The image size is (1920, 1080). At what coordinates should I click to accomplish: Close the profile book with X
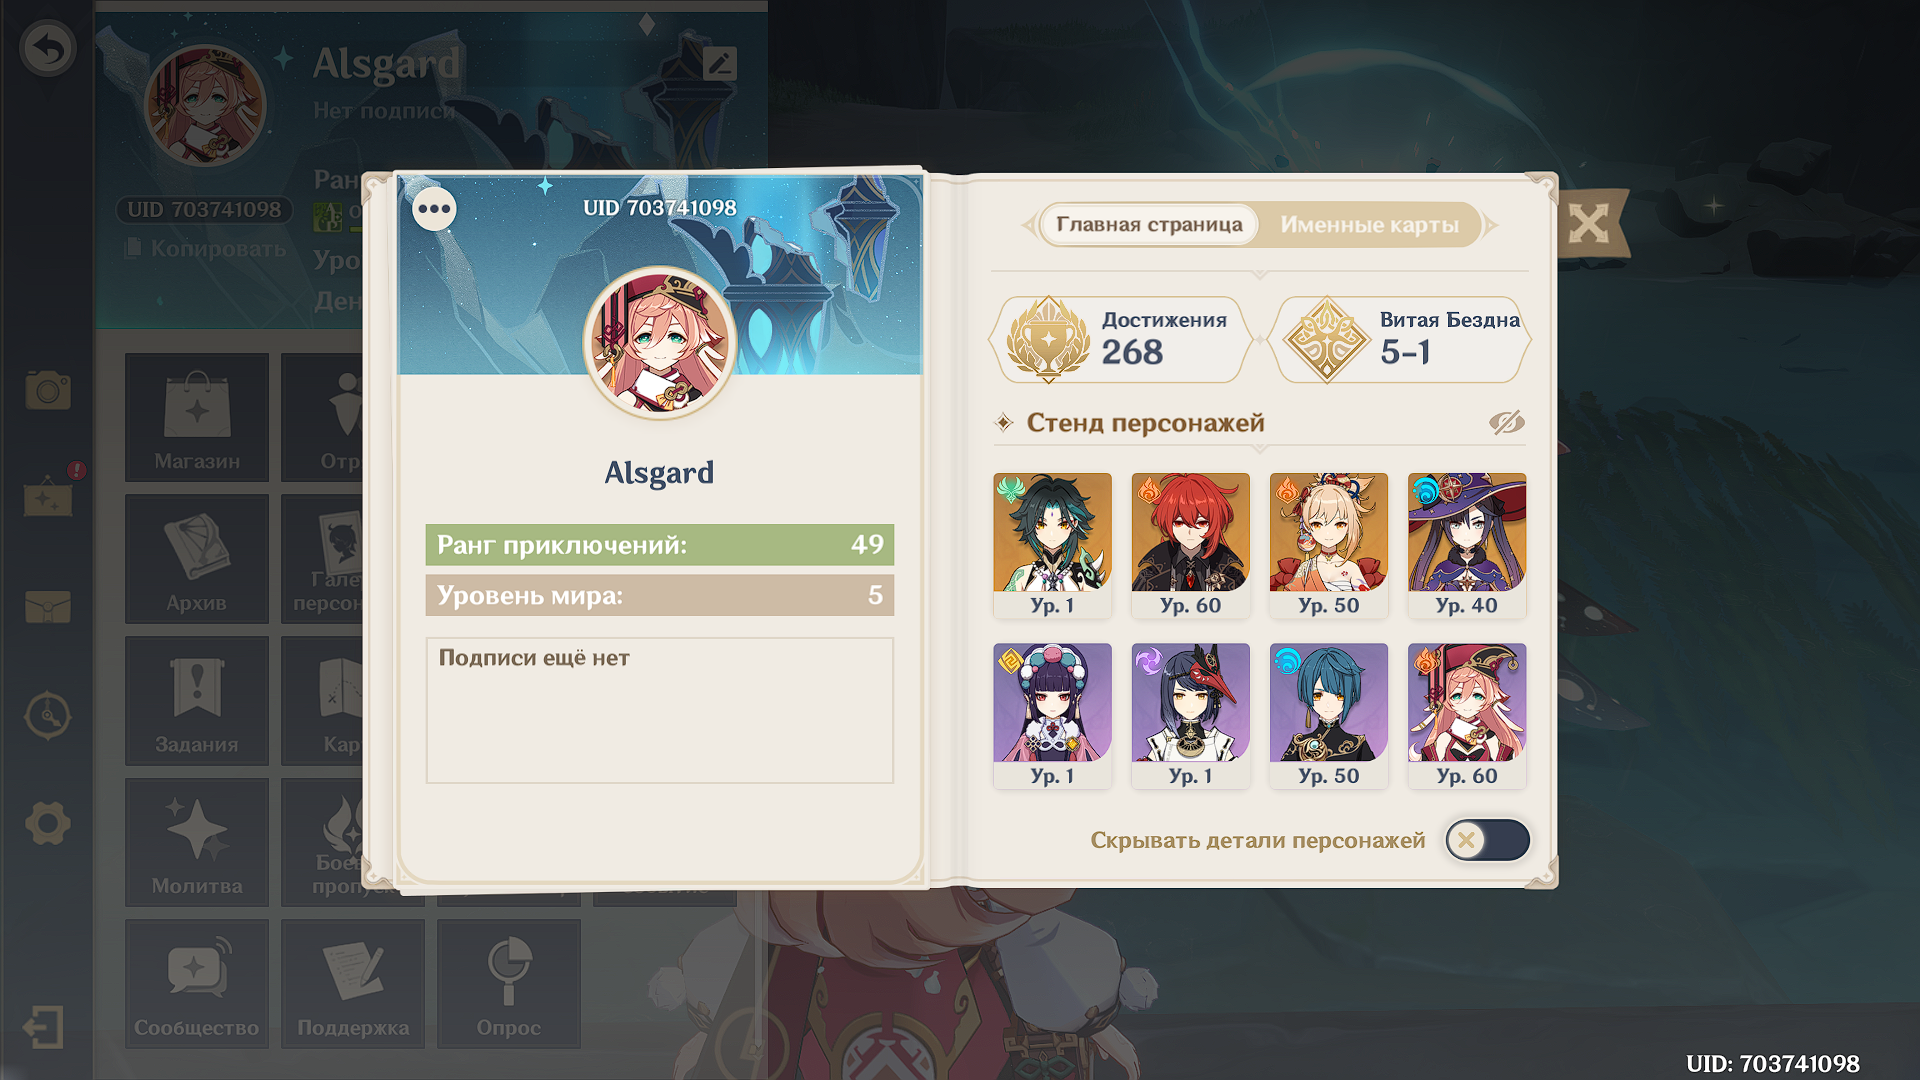1589,224
